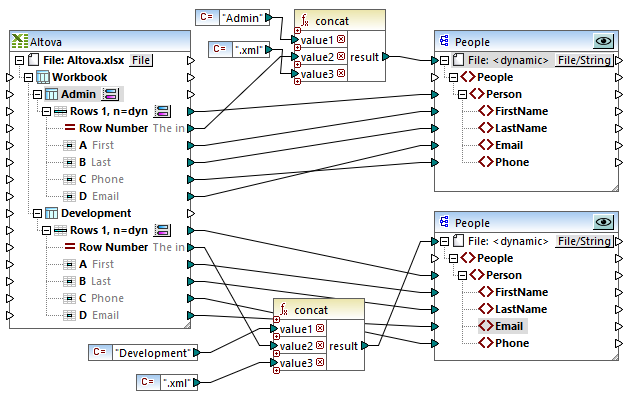This screenshot has width=628, height=399.
Task: Click the bottom concat function fx icon
Action: coord(284,309)
